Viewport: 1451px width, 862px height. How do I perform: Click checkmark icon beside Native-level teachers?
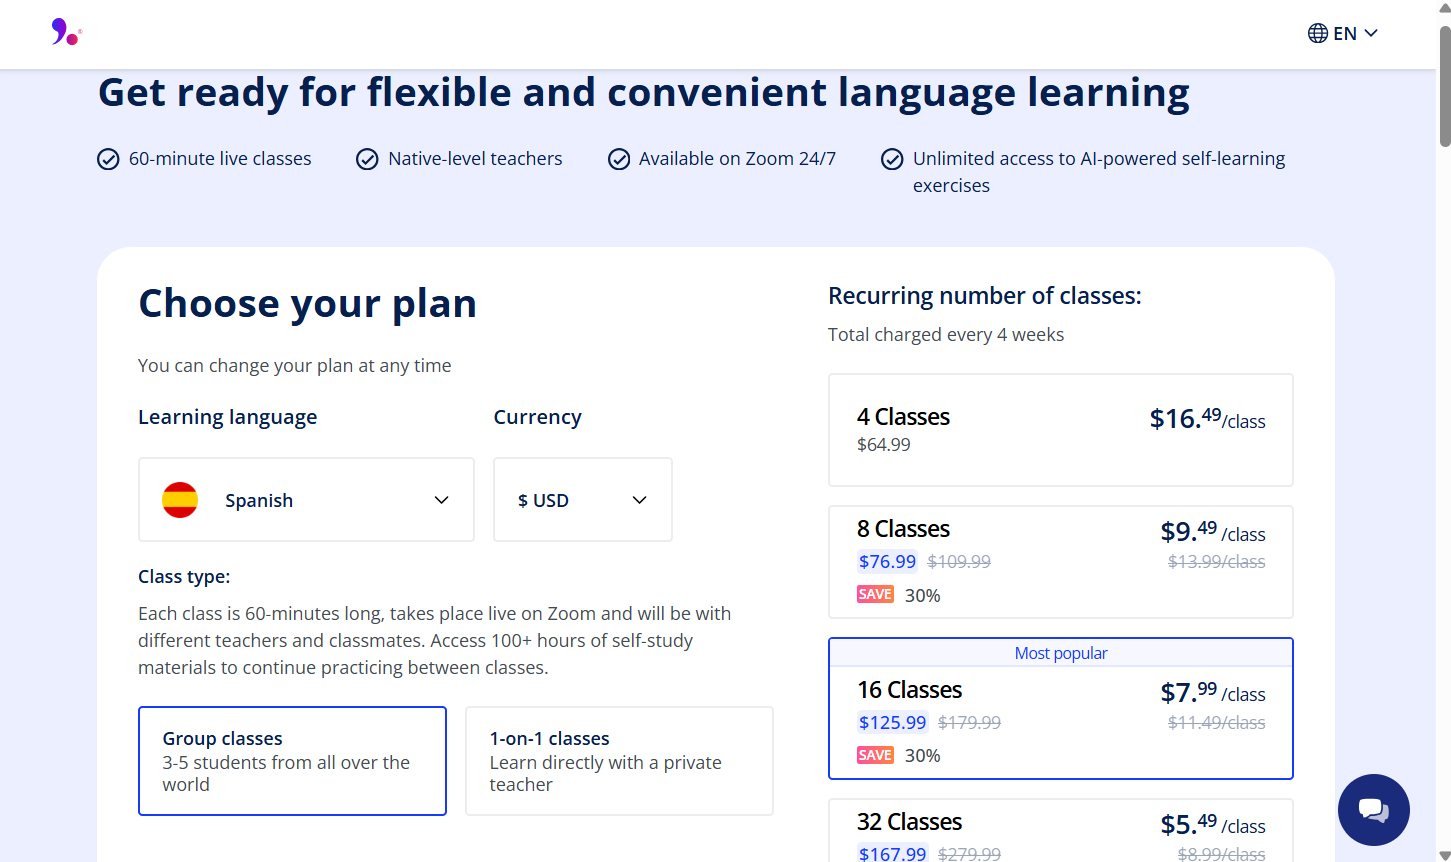(367, 159)
